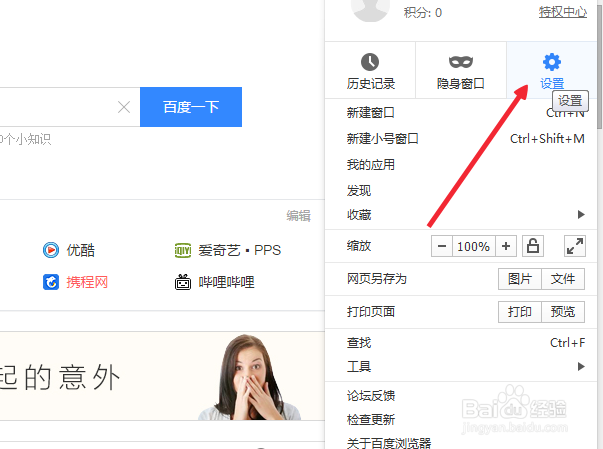Click the 积分: 0 points text
Image resolution: width=603 pixels, height=449 pixels.
(x=423, y=13)
